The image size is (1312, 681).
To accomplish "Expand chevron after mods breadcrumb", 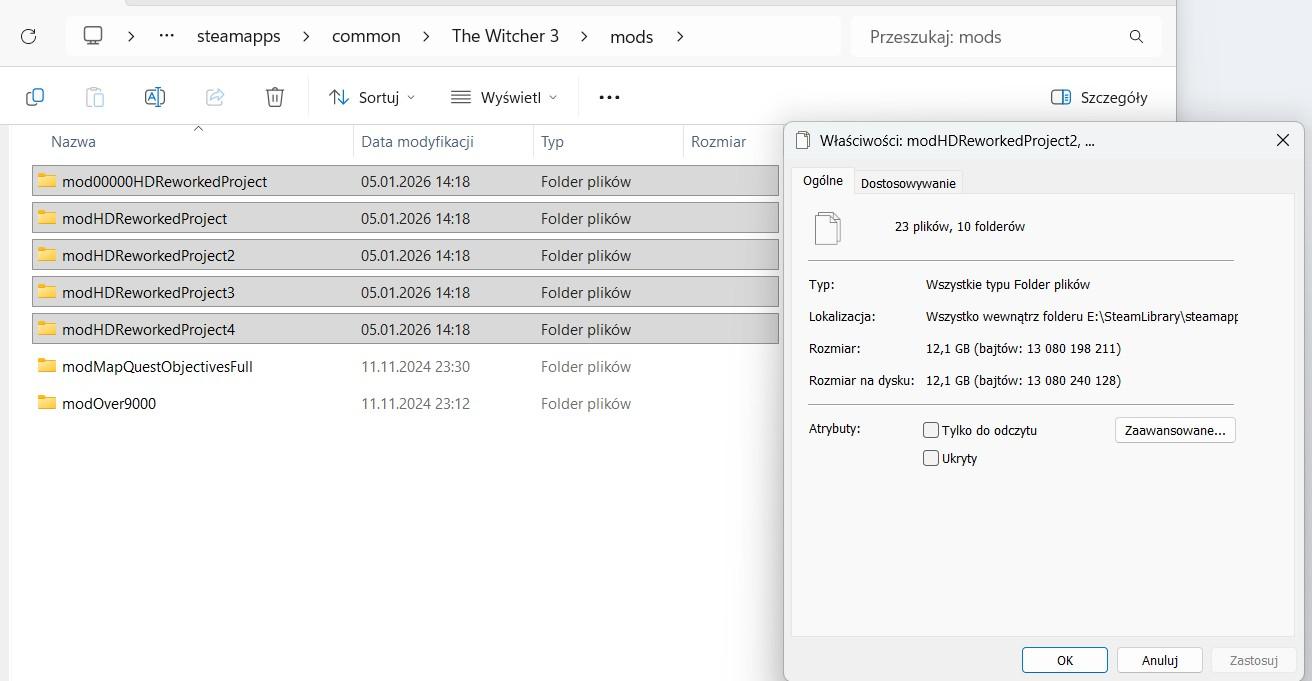I will click(680, 36).
